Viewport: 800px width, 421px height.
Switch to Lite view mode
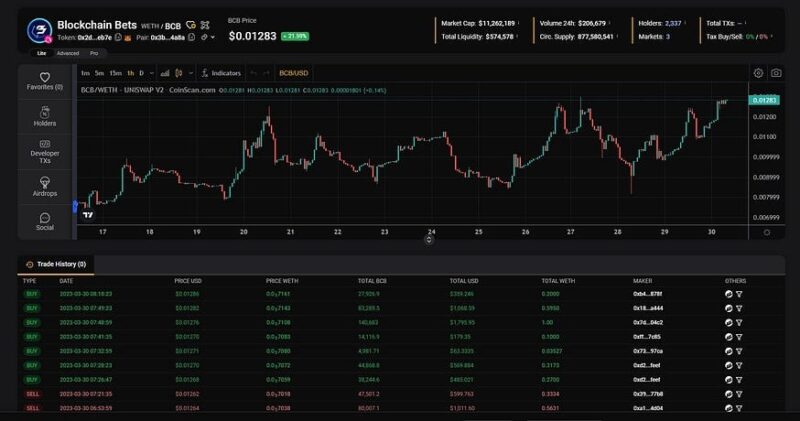point(41,53)
